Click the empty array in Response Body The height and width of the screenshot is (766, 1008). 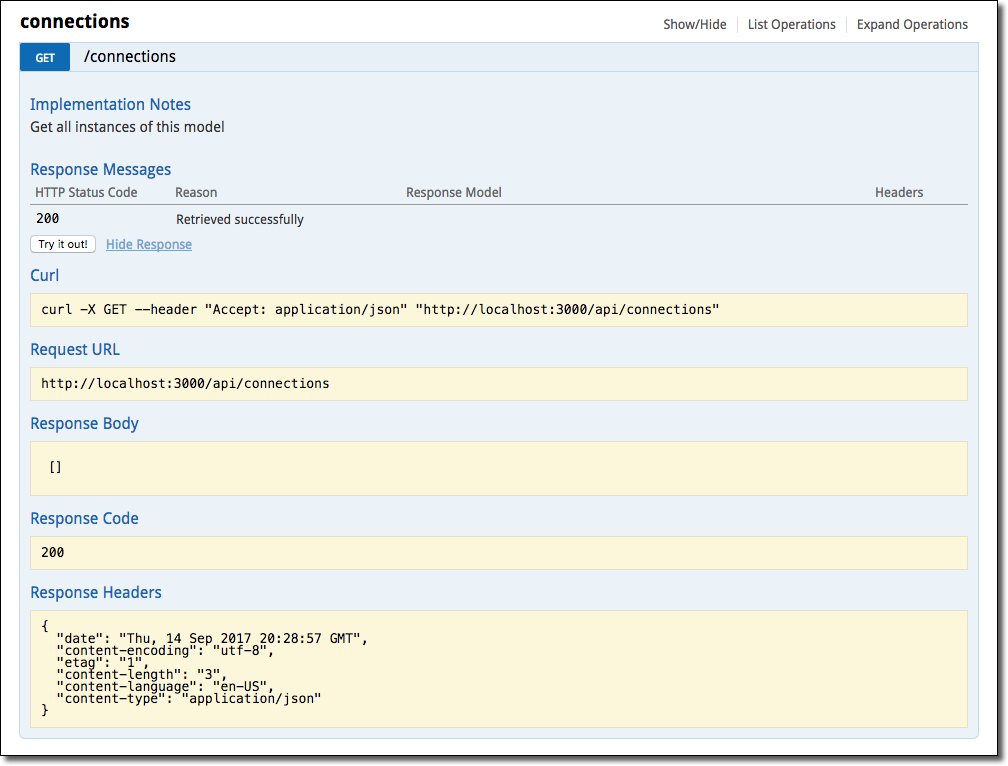pos(55,467)
